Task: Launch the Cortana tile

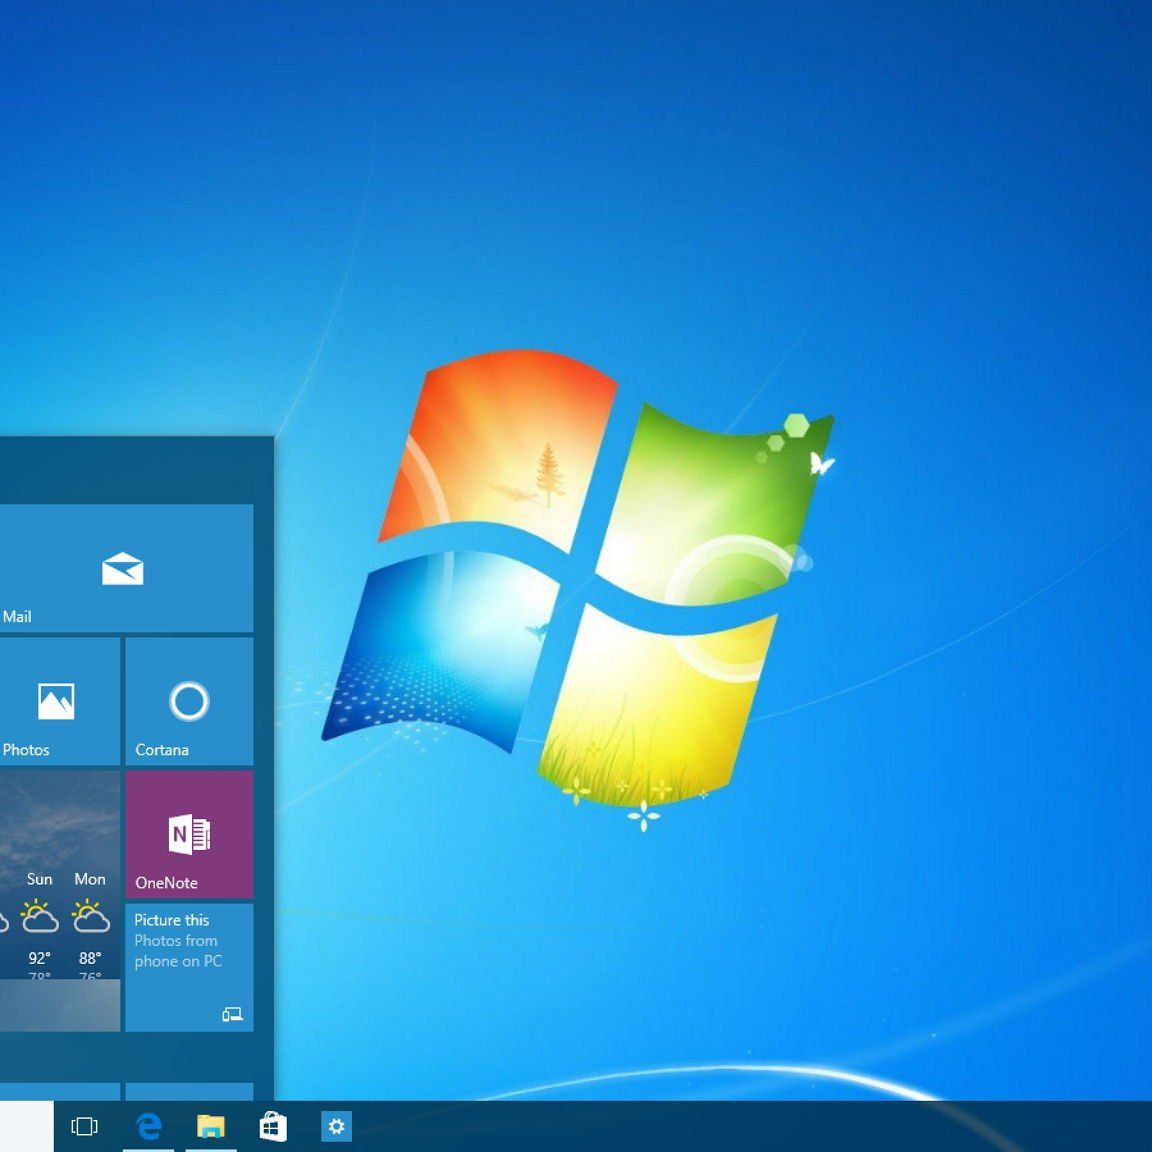Action: coord(190,701)
